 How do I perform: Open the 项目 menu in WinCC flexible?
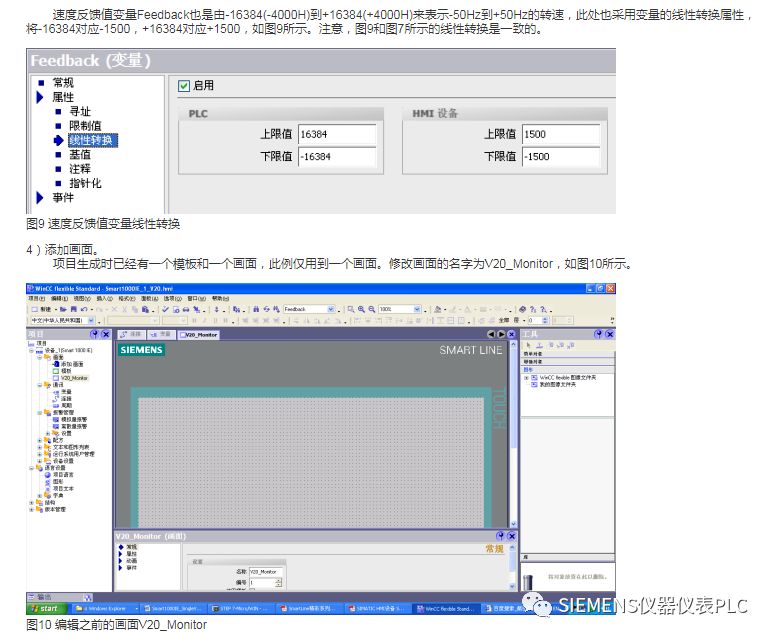[x=37, y=298]
